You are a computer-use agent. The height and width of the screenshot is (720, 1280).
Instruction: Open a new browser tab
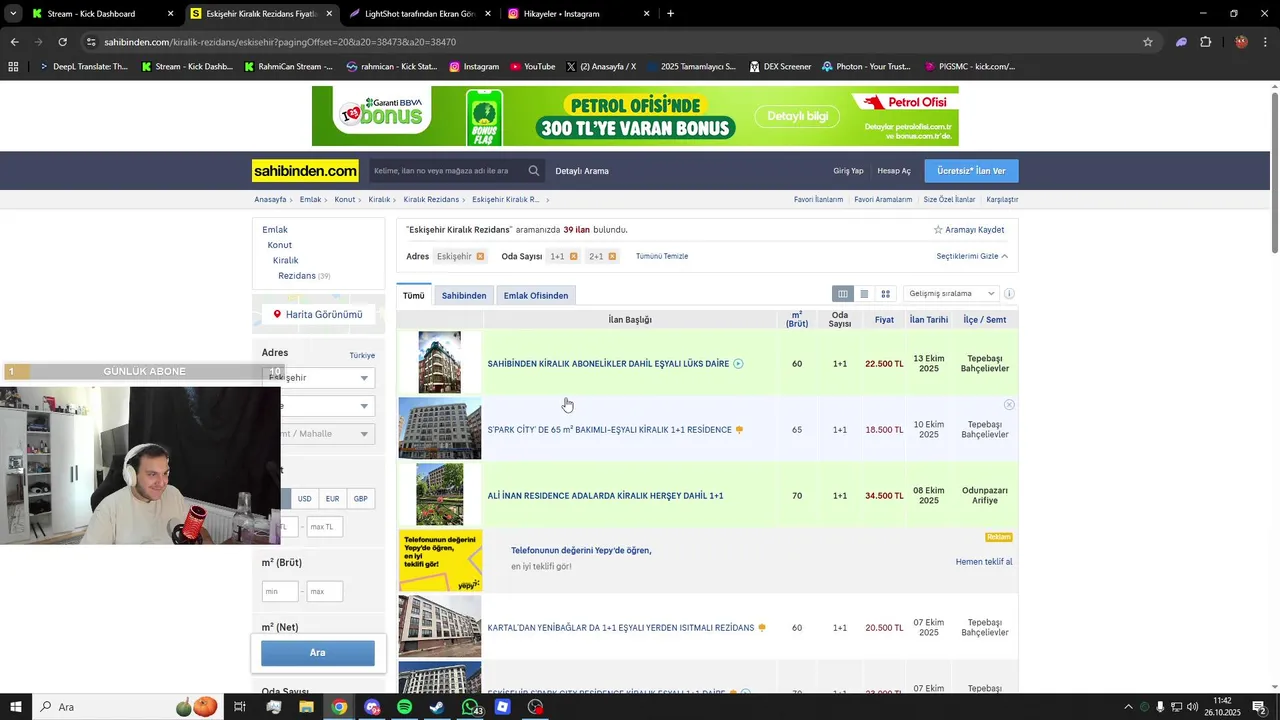coord(670,14)
